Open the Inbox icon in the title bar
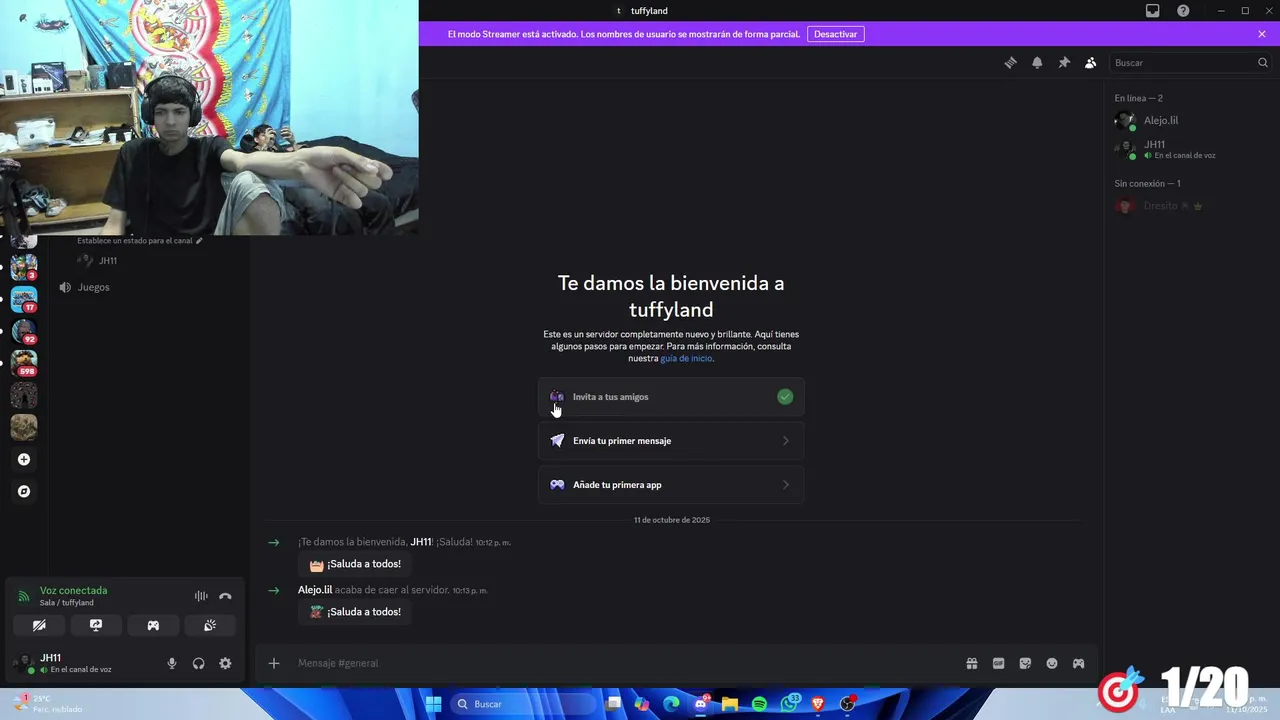The width and height of the screenshot is (1280, 720). coord(1152,11)
